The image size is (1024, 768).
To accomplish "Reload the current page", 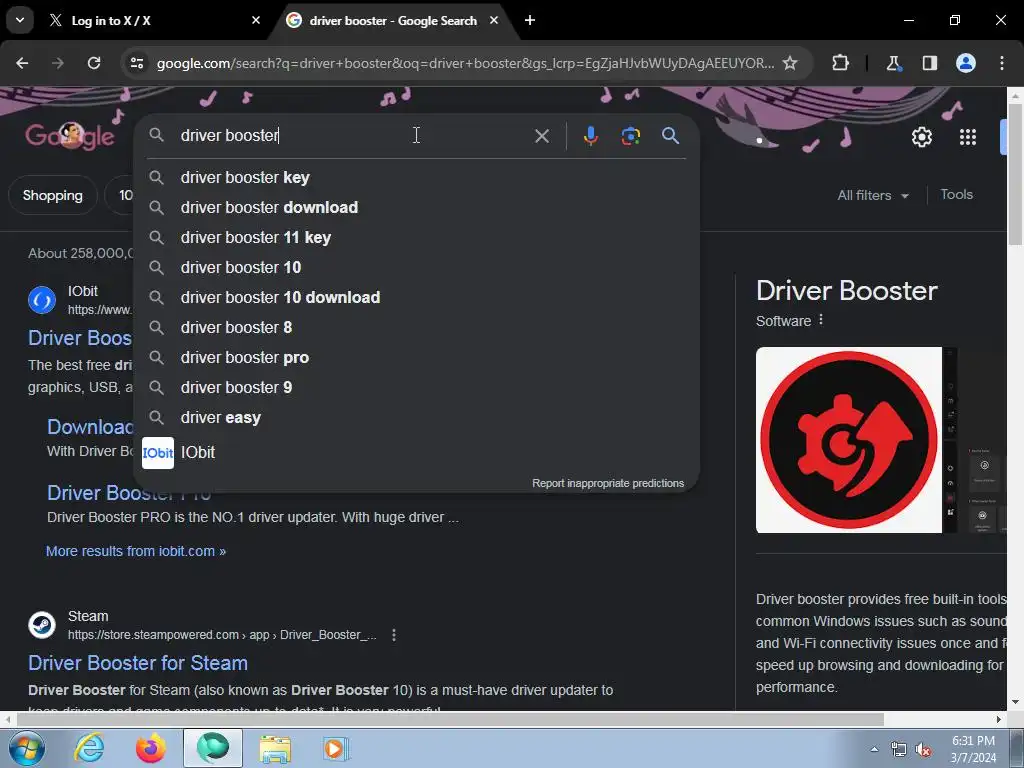I will point(94,63).
